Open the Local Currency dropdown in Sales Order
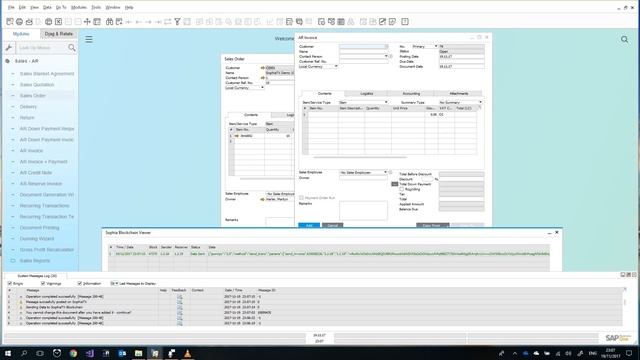The height and width of the screenshot is (360, 640). tap(262, 88)
